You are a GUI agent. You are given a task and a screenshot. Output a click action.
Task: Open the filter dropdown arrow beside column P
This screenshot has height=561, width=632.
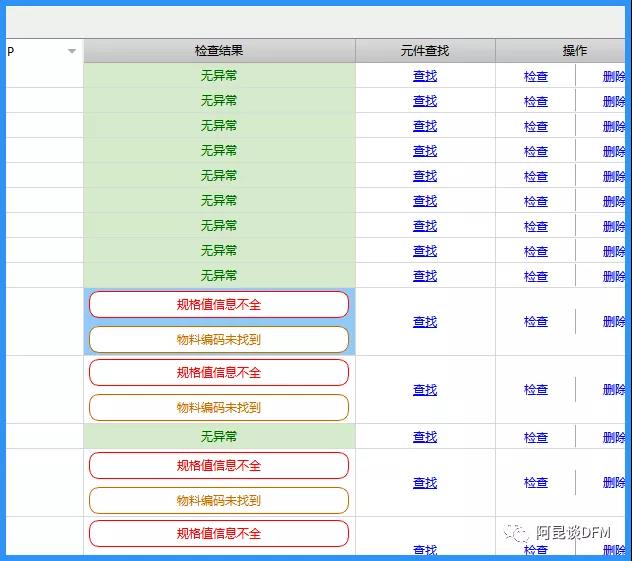[72, 51]
